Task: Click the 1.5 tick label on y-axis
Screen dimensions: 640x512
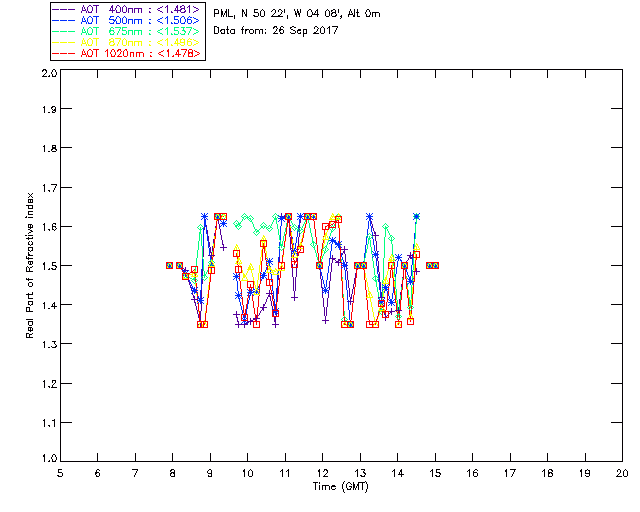Action: 47,266
